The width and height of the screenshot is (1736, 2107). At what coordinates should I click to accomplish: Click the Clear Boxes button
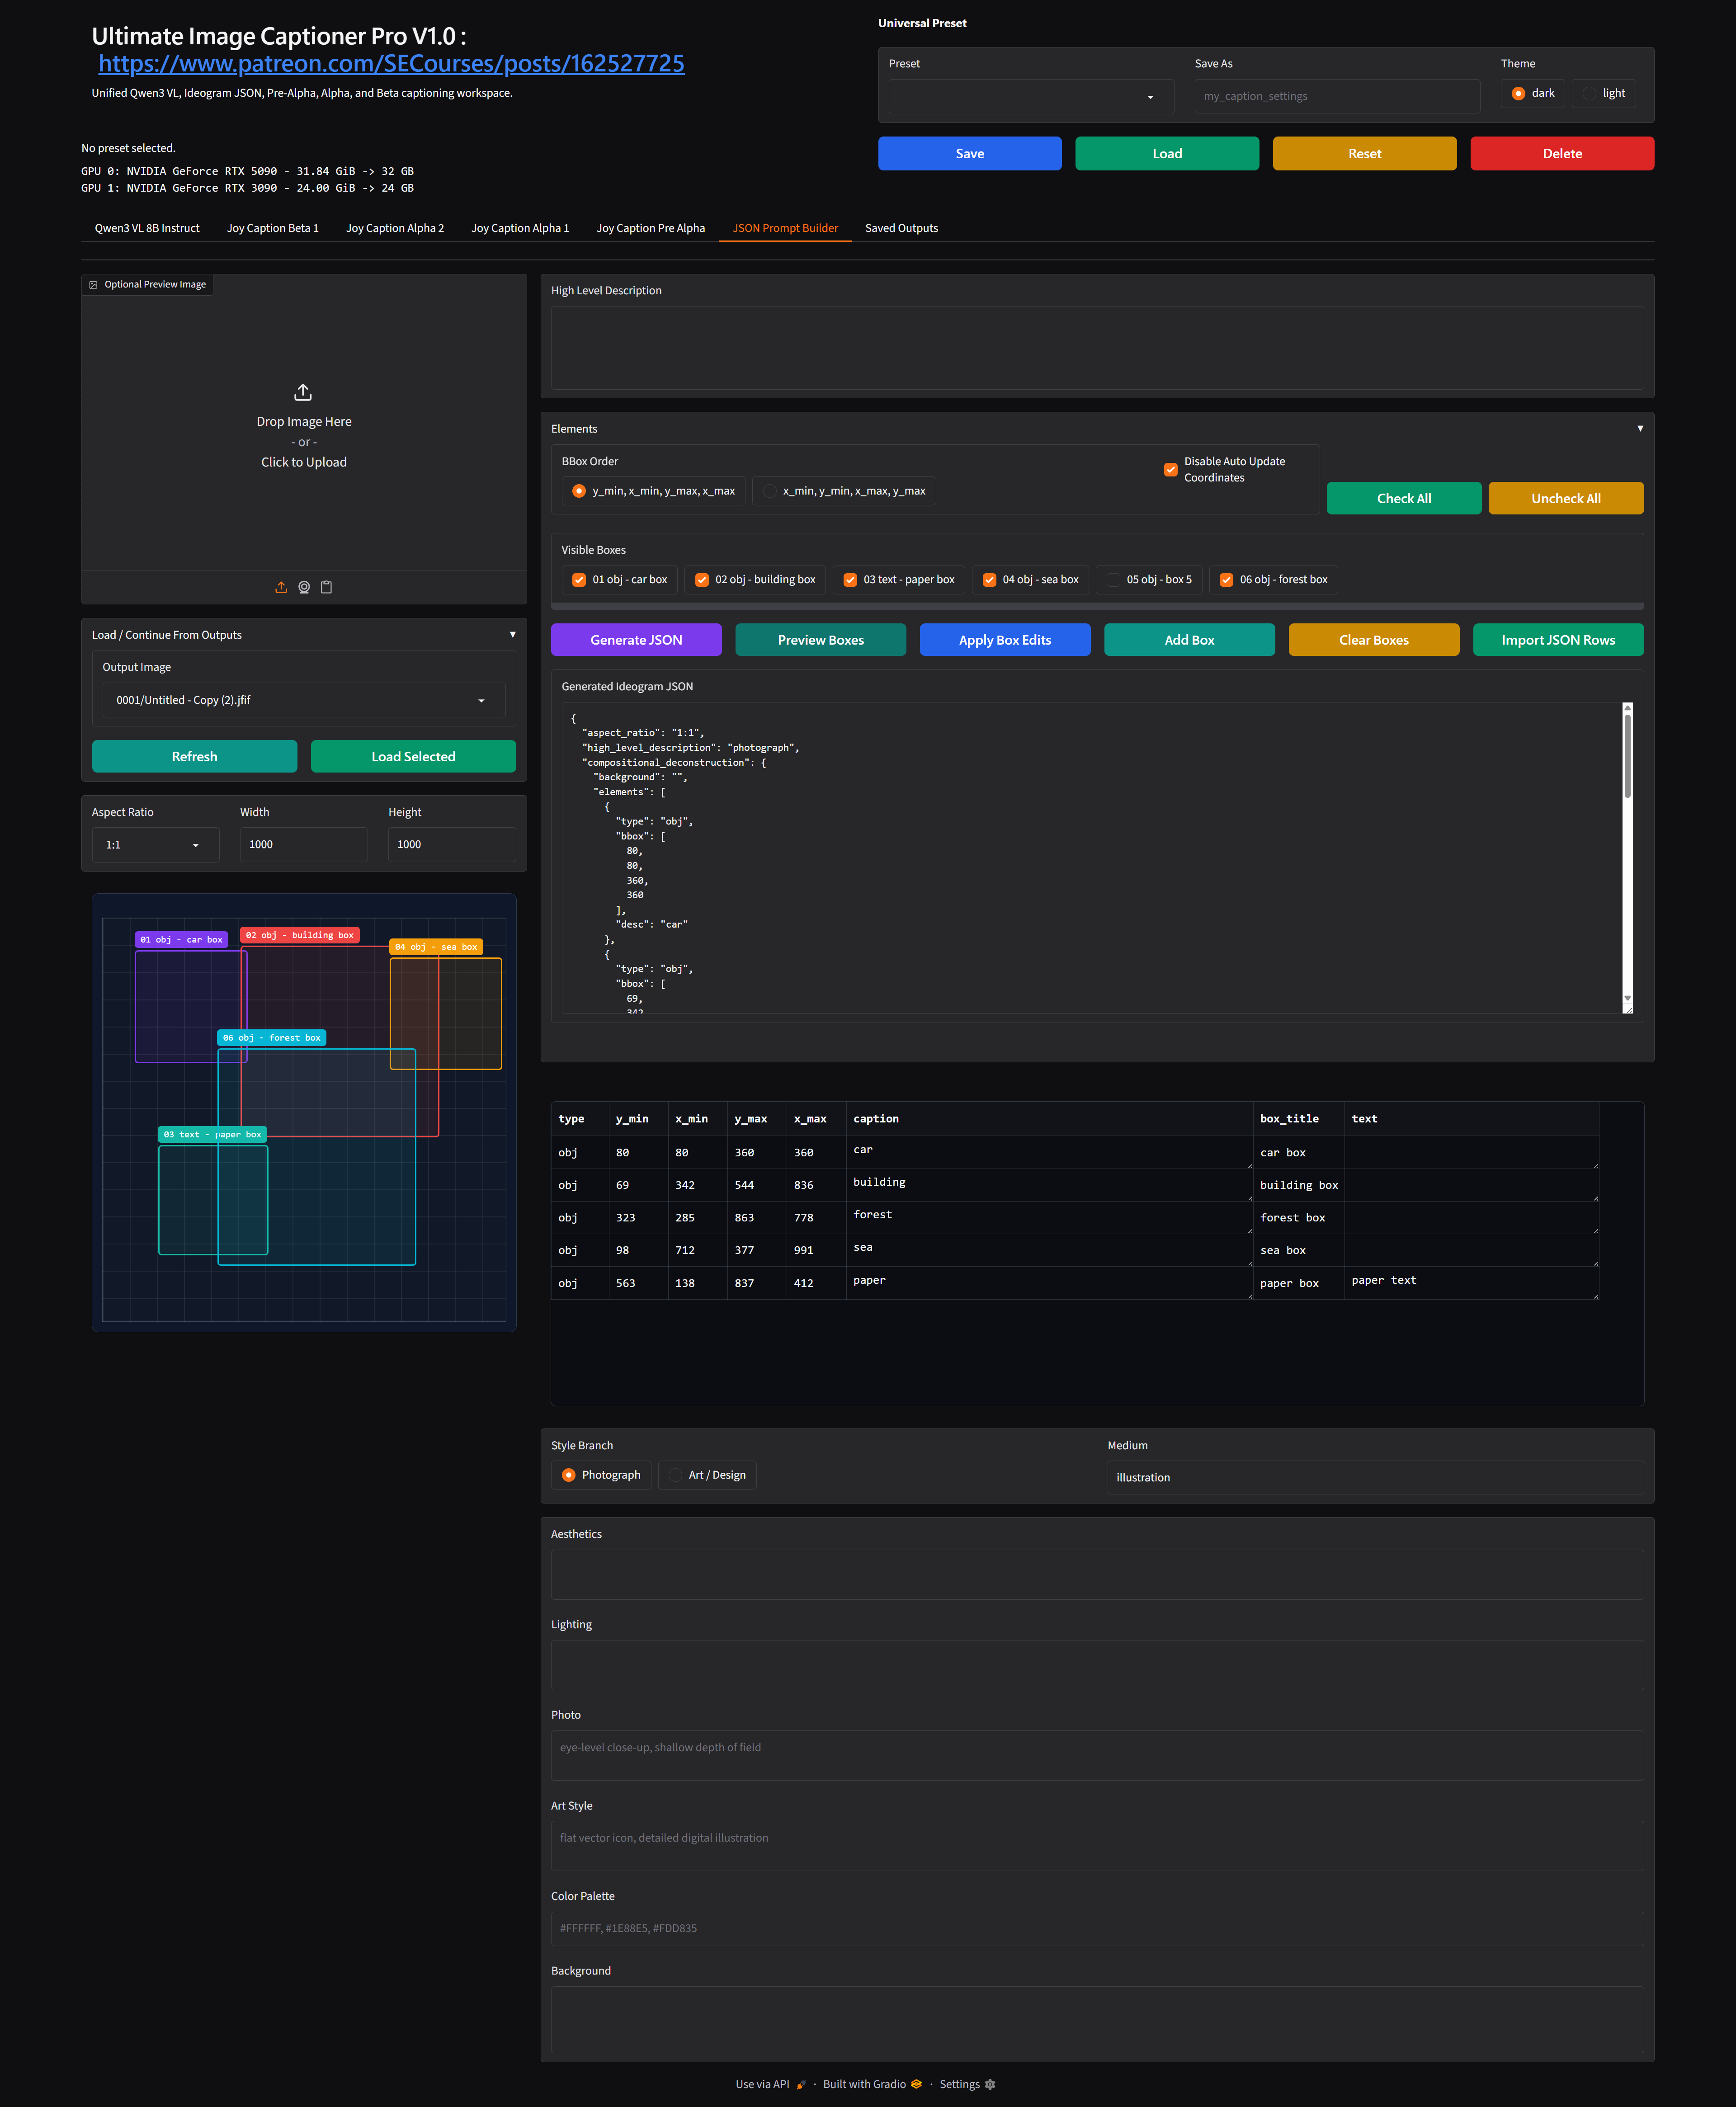1374,640
